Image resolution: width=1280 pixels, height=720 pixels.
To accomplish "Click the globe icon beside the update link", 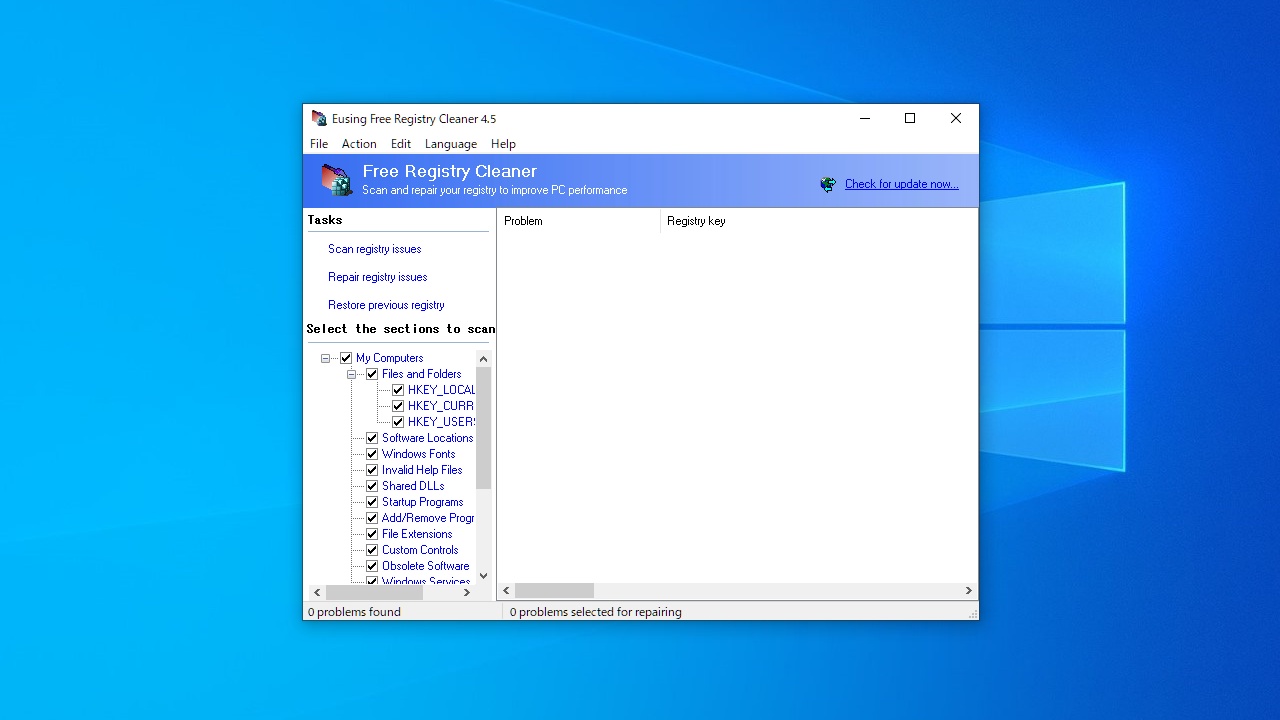I will coord(828,184).
